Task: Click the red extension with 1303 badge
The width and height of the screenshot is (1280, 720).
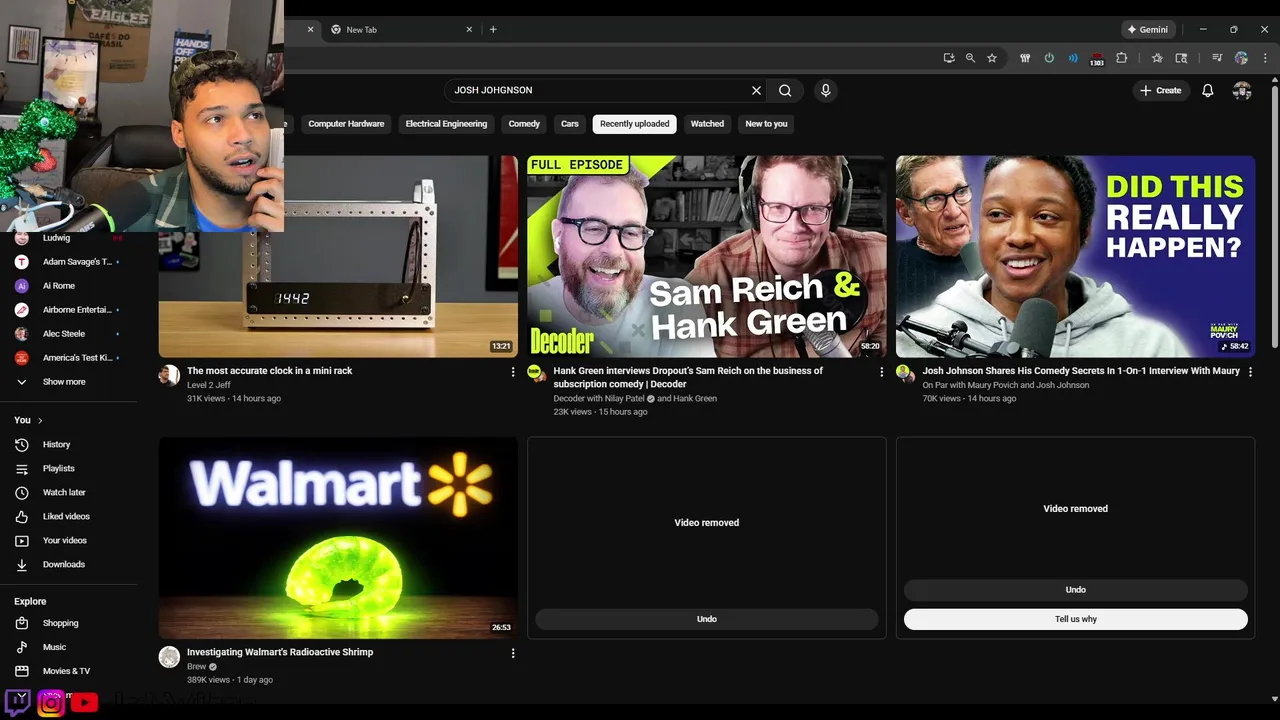Action: 1097,59
